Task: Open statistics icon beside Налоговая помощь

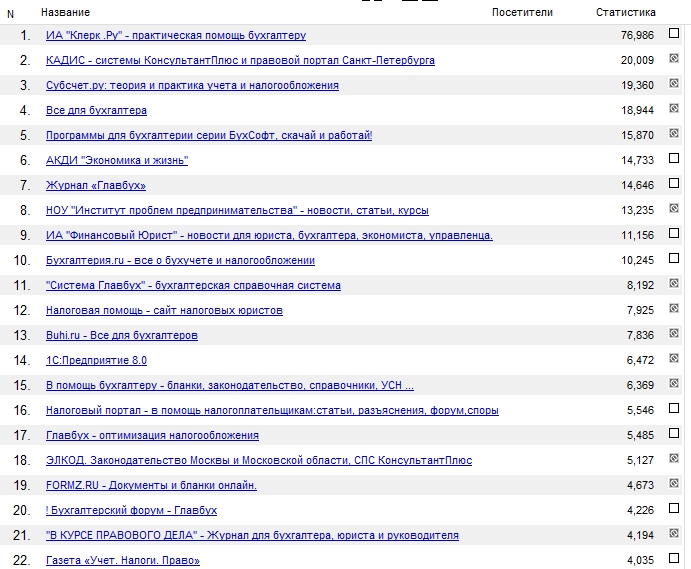Action: click(x=674, y=308)
